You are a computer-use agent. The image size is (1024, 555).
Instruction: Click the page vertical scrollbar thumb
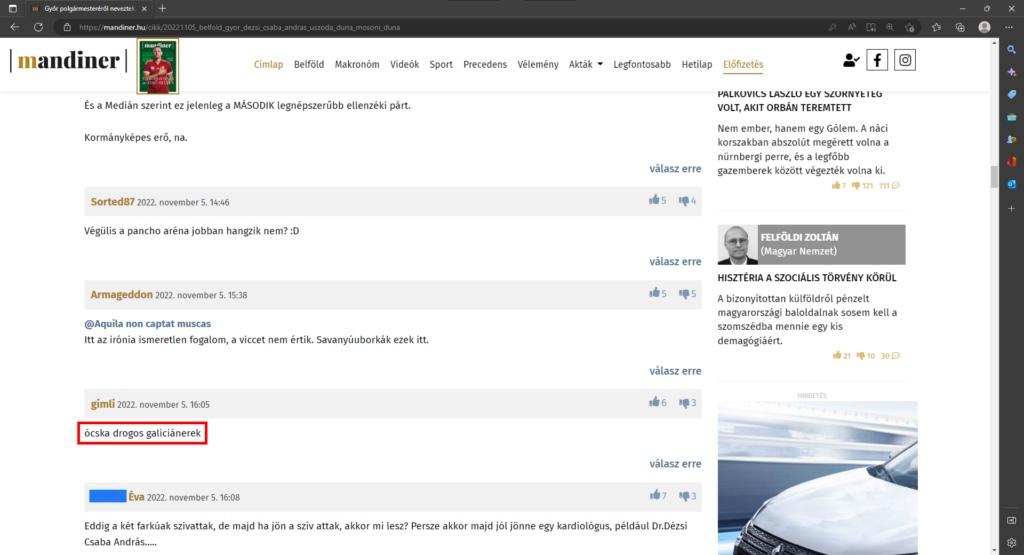tap(994, 177)
